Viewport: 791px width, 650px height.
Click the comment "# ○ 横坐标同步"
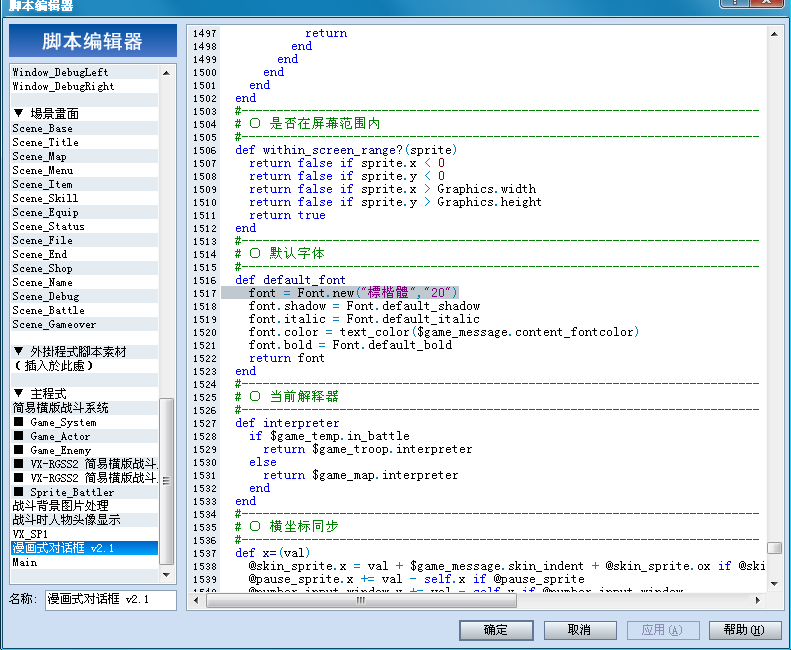287,526
